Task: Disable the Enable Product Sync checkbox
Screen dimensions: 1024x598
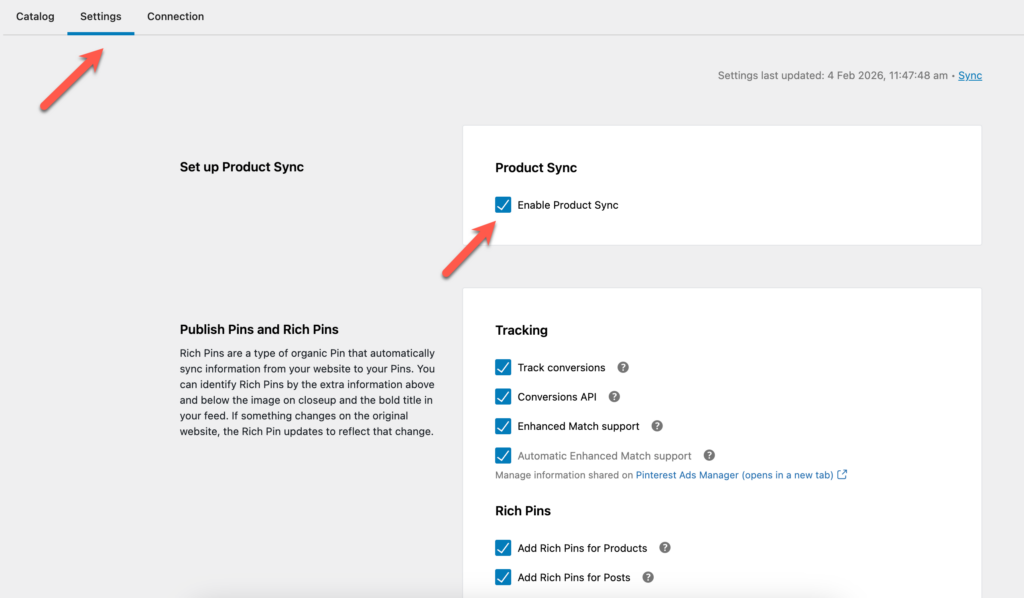Action: [x=502, y=204]
